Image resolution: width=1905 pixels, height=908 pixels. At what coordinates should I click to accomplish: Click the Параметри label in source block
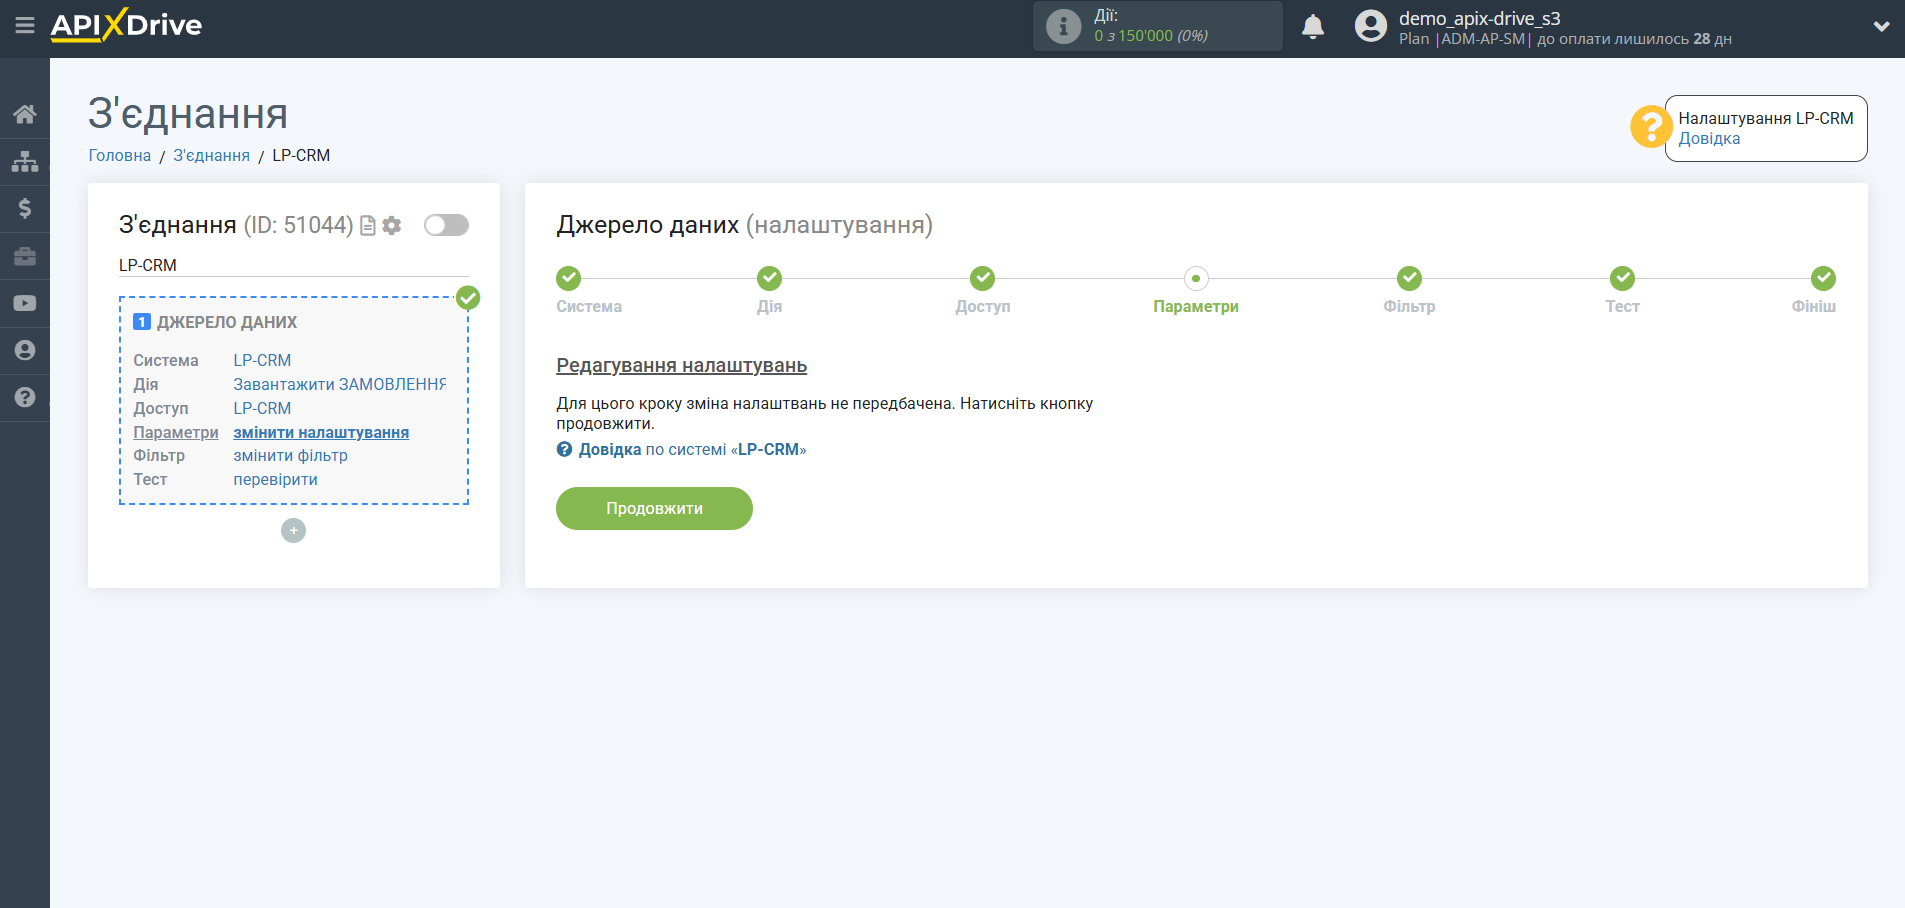pos(176,432)
